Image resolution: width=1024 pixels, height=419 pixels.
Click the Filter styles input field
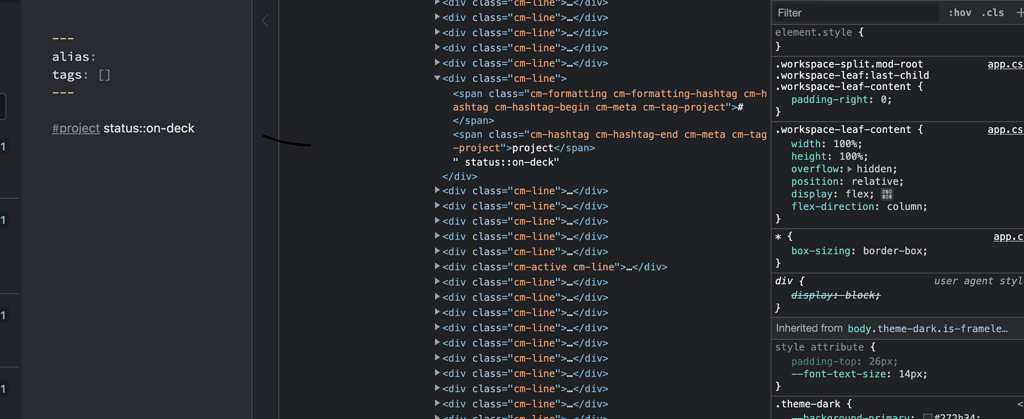(857, 13)
